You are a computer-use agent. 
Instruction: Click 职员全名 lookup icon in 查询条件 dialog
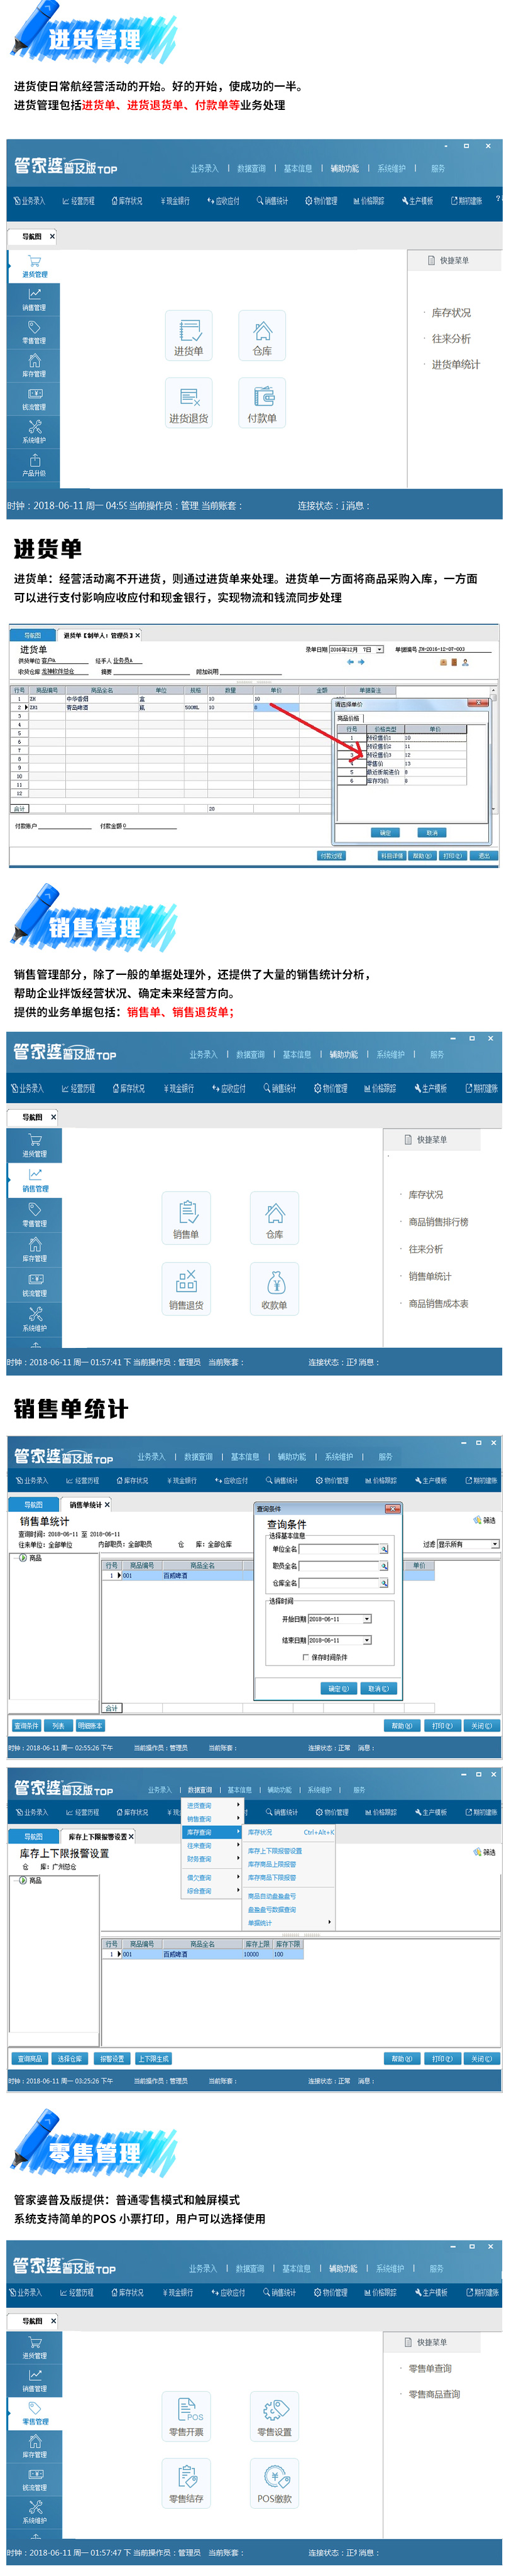click(x=383, y=1566)
